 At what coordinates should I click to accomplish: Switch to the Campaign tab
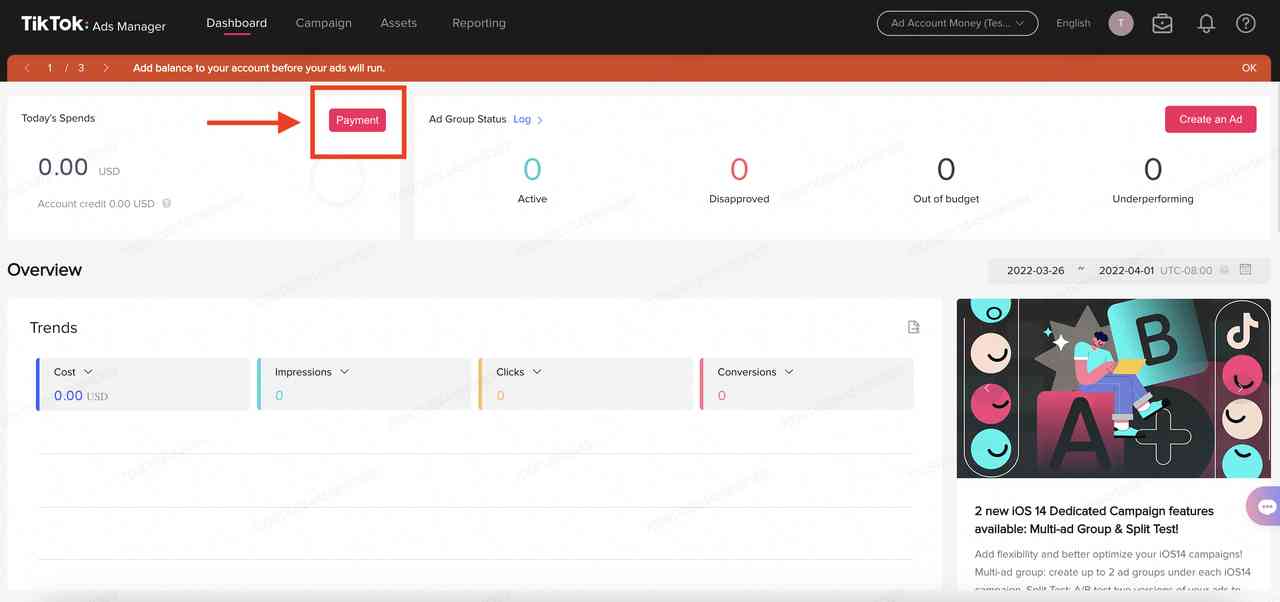[323, 23]
